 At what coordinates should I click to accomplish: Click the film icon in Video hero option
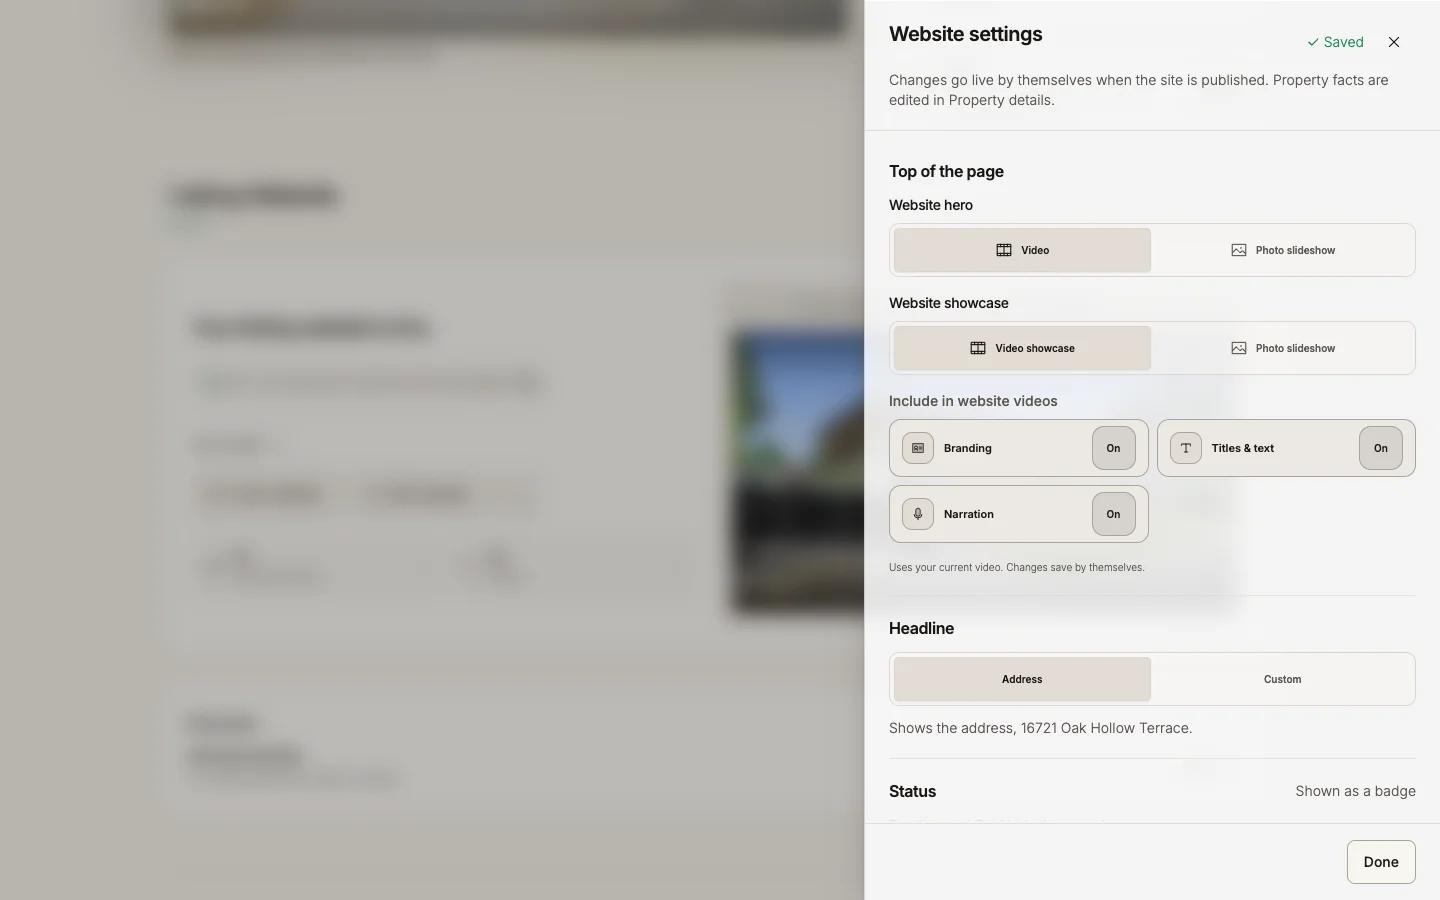(x=1004, y=250)
